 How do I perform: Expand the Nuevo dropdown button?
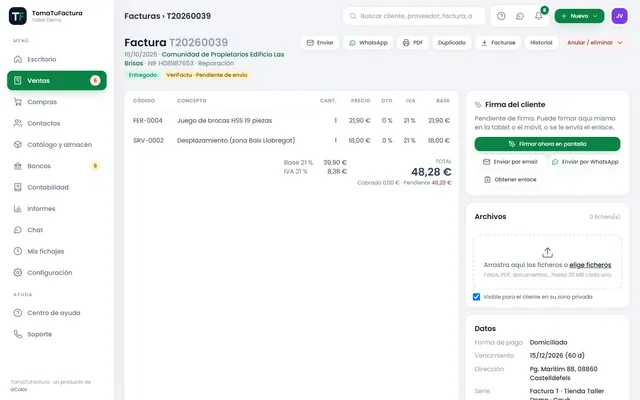pos(579,16)
